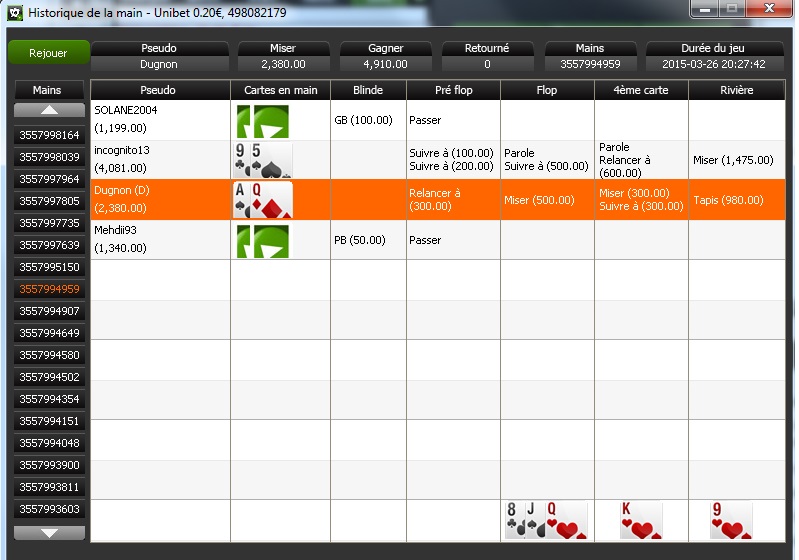The width and height of the screenshot is (799, 560).
Task: Click the Retourné value 0
Action: click(487, 64)
